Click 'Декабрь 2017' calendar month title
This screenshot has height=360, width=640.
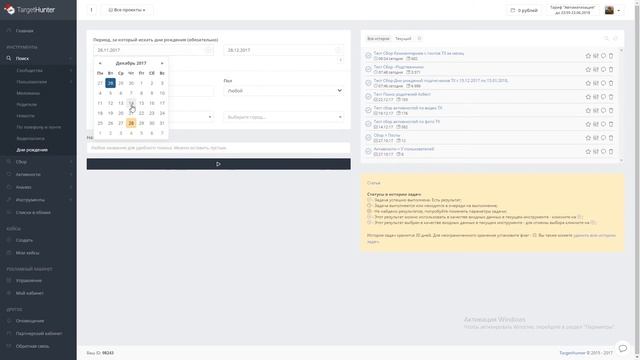(x=131, y=63)
